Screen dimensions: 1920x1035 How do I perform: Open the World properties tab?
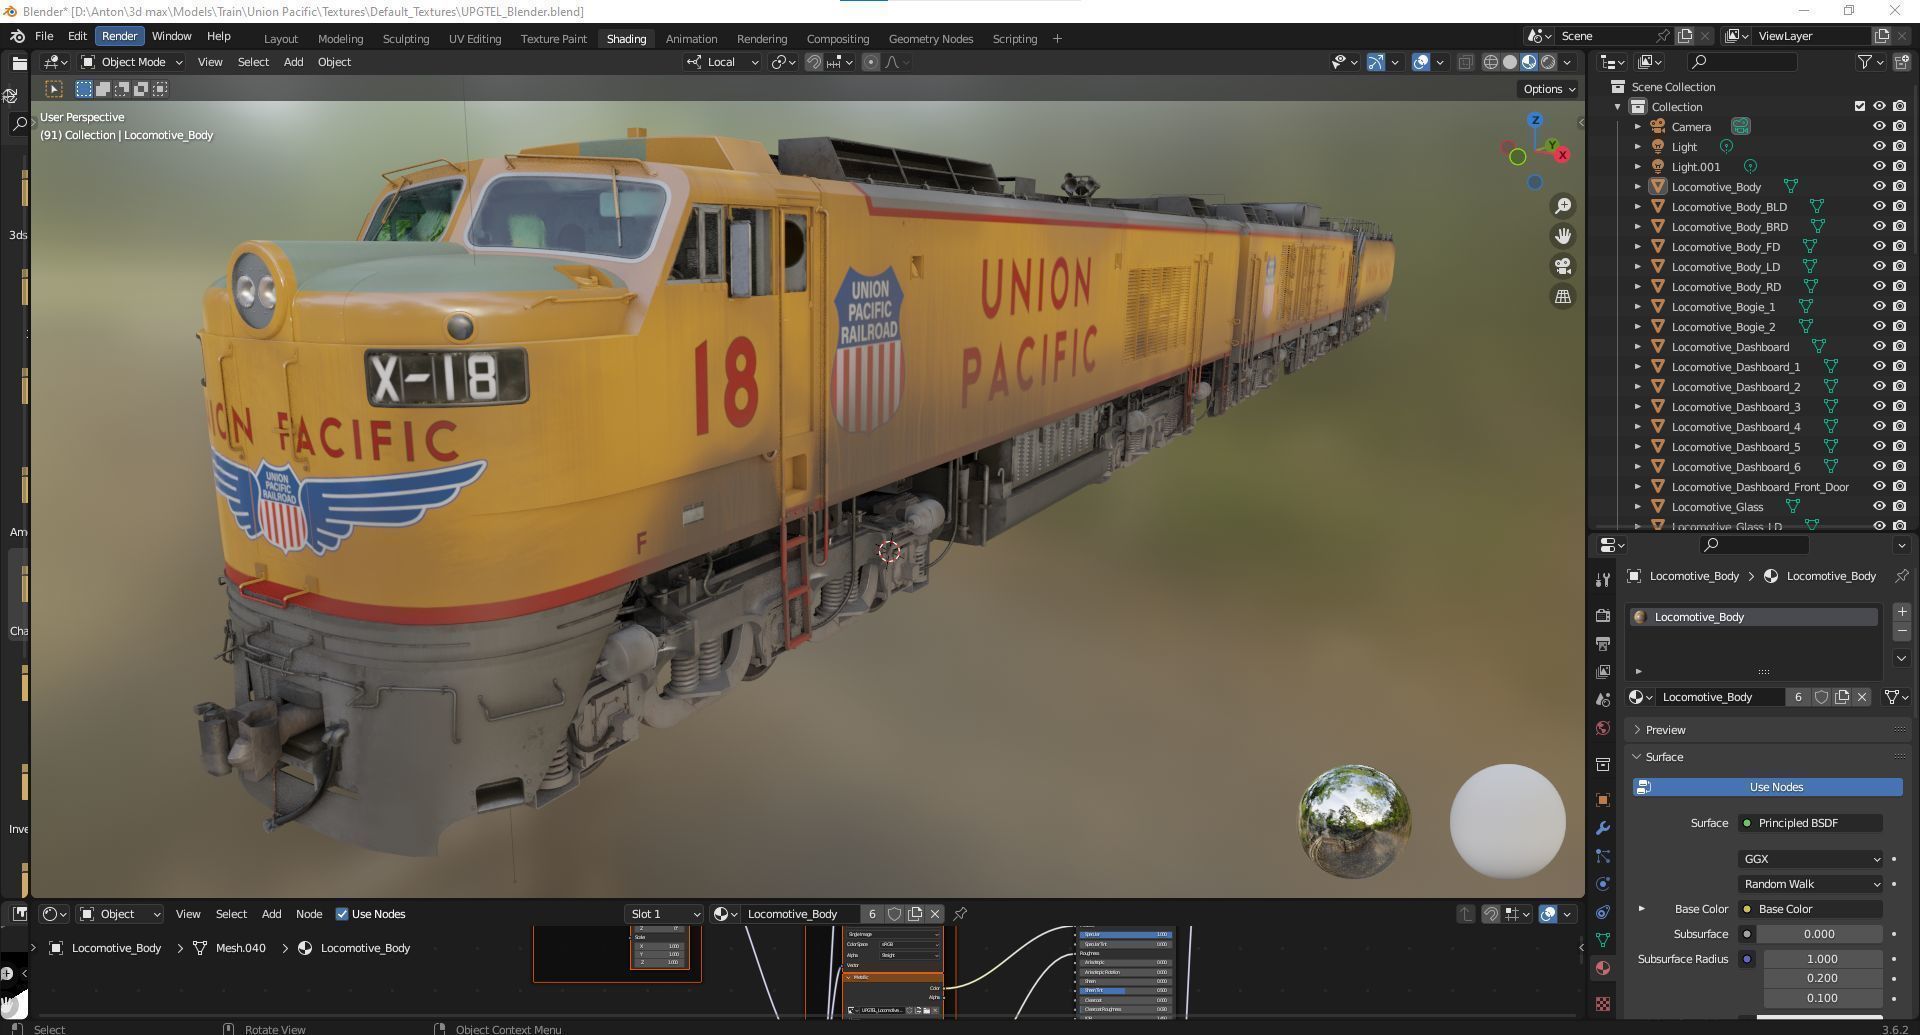1603,728
